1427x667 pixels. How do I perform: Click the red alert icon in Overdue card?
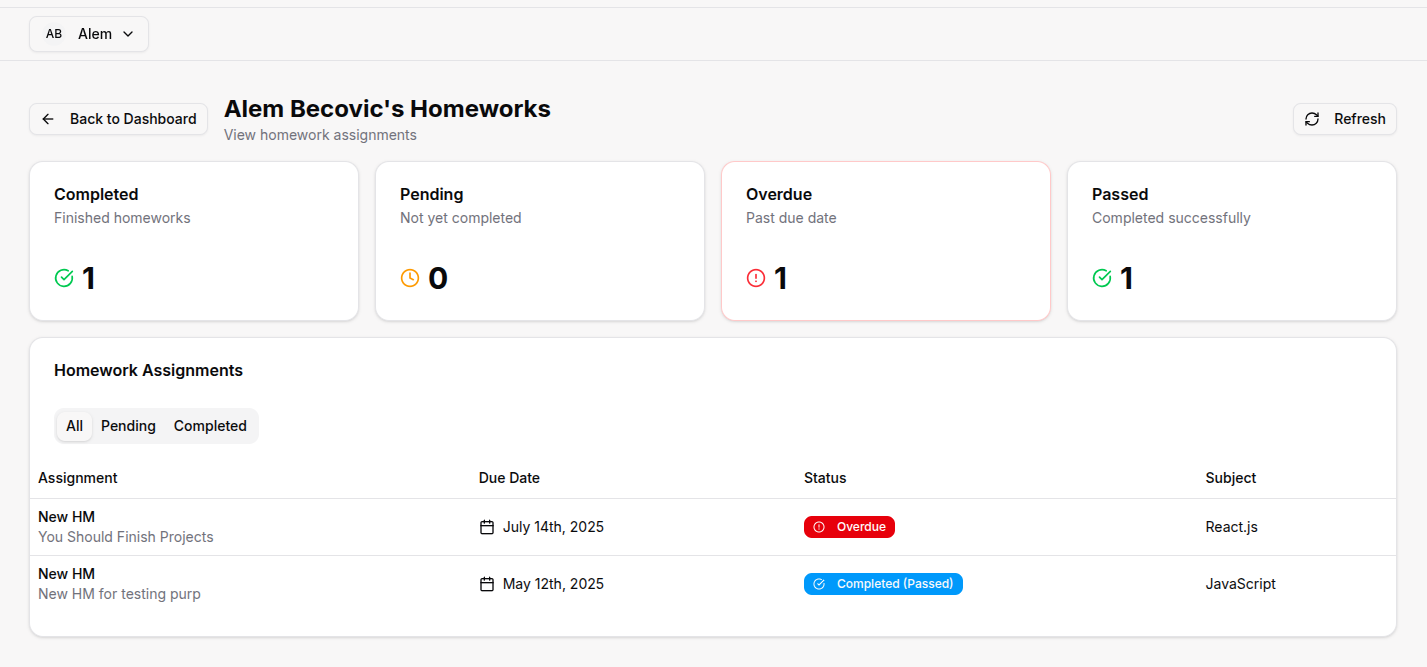tap(756, 278)
